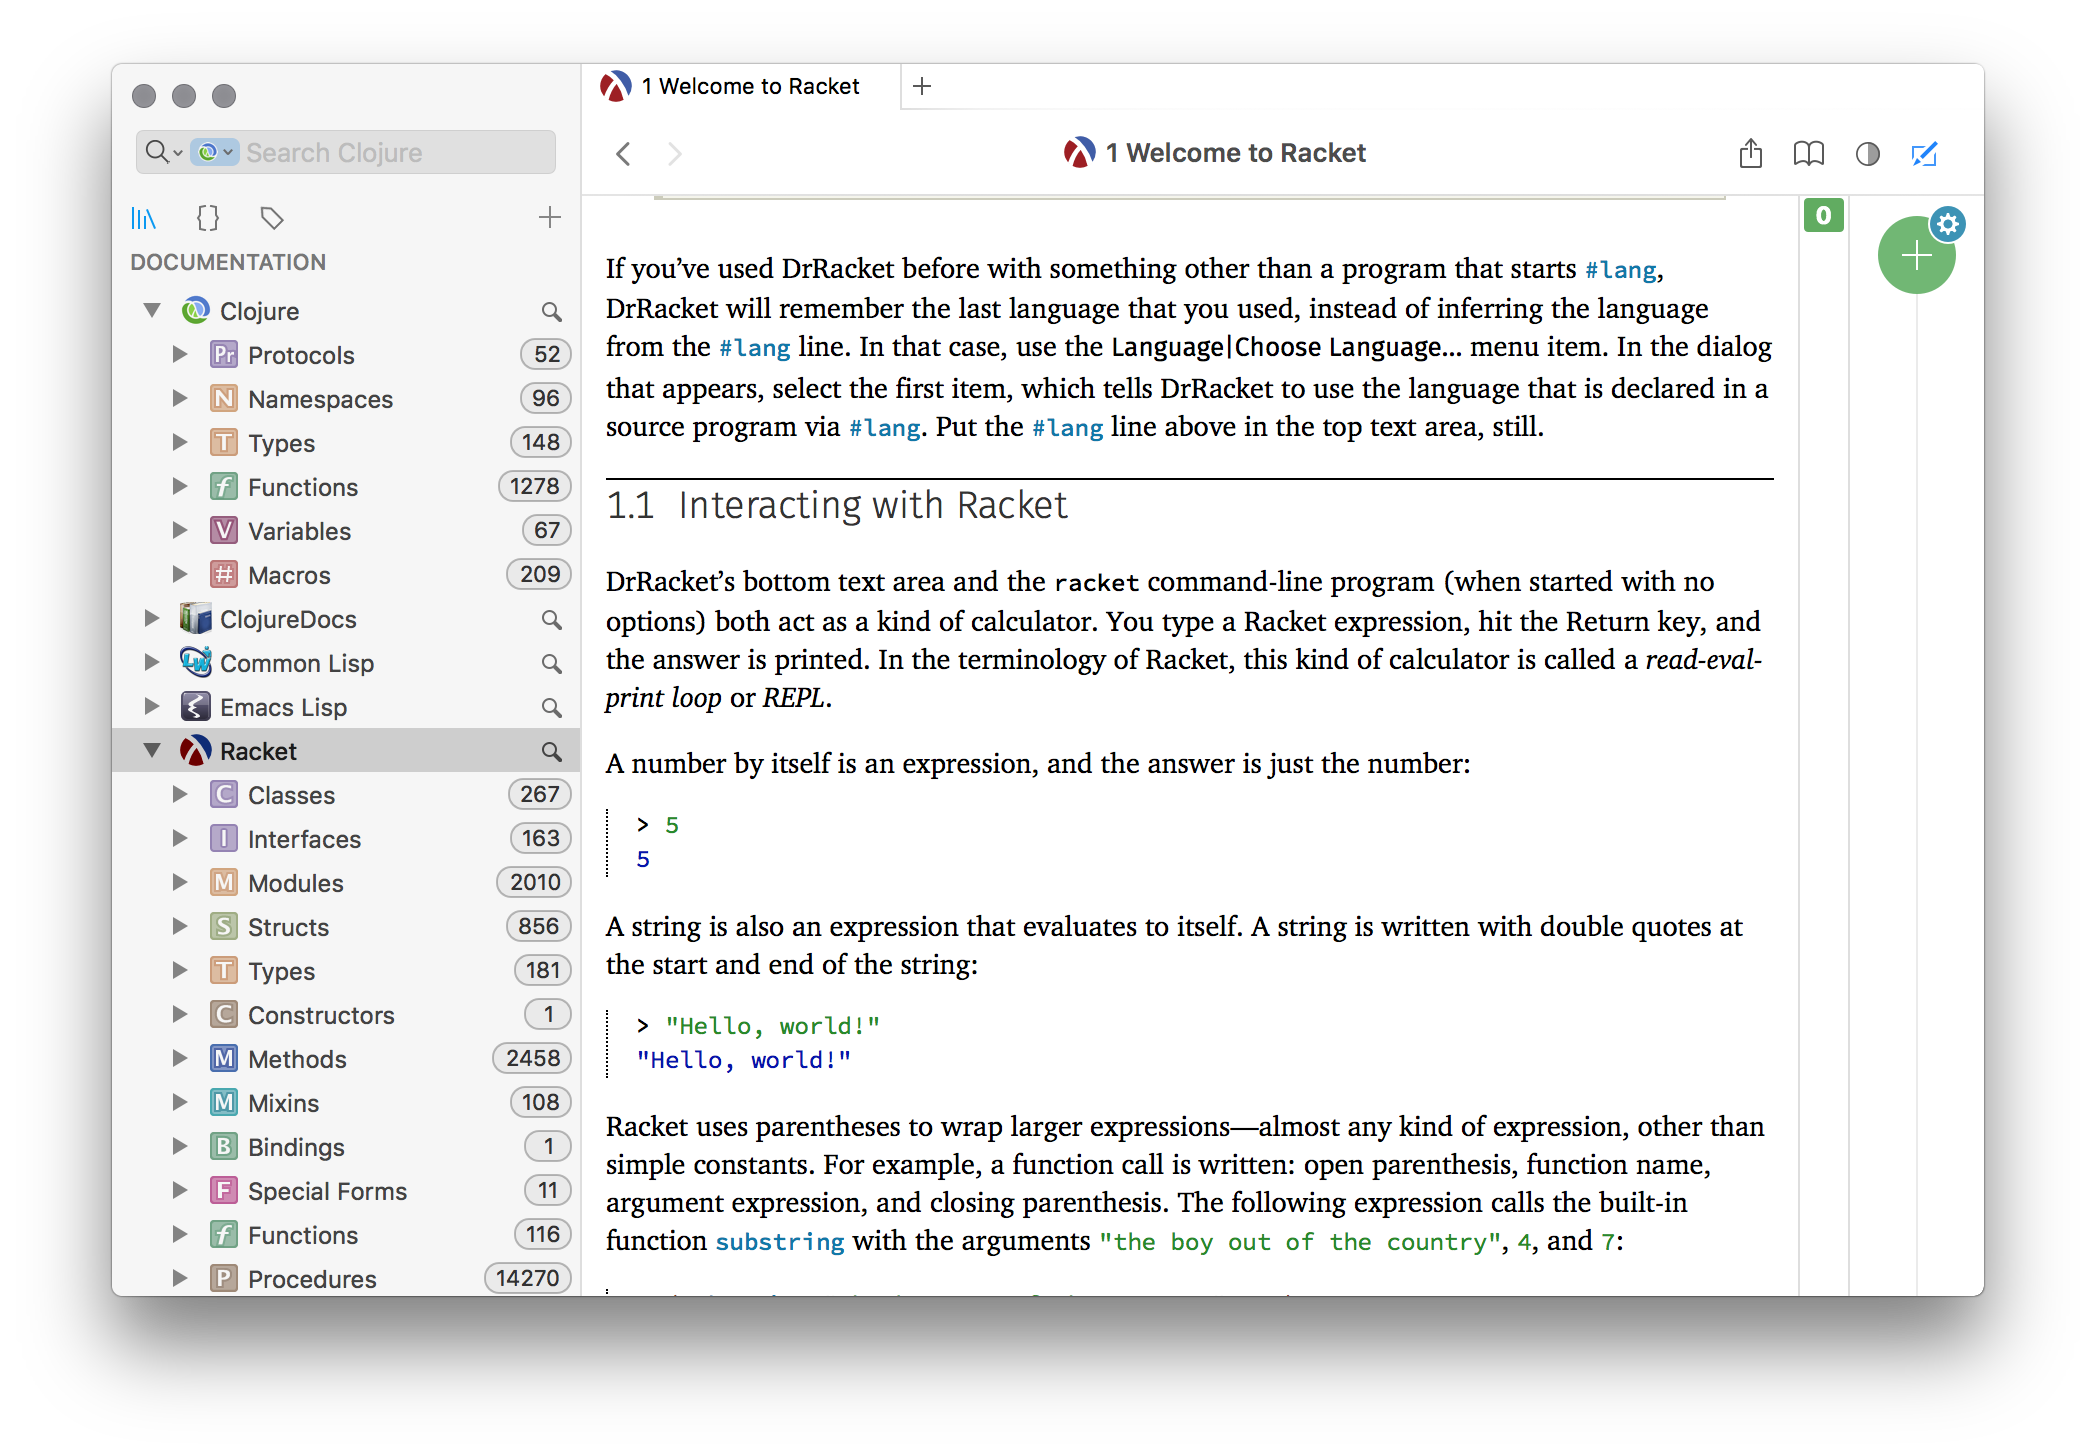Image resolution: width=2096 pixels, height=1456 pixels.
Task: Go back with the left chevron
Action: 624,154
